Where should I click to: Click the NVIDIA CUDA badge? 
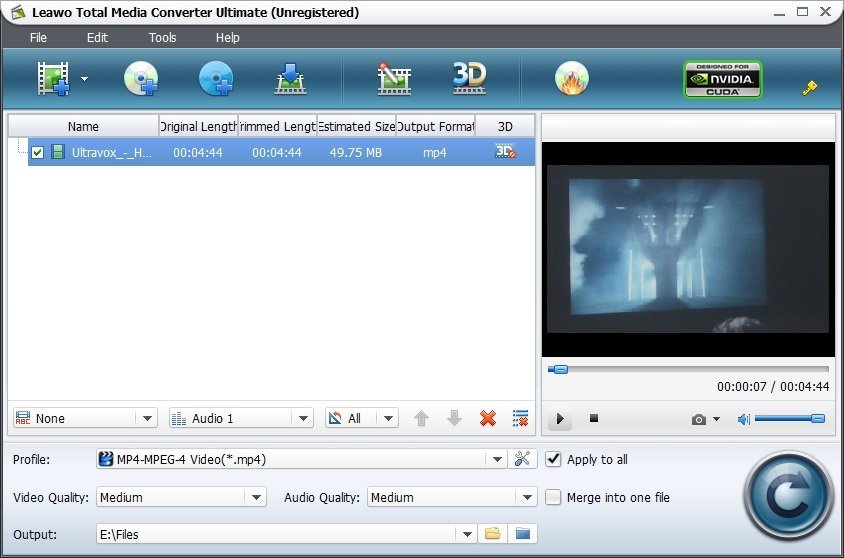722,79
